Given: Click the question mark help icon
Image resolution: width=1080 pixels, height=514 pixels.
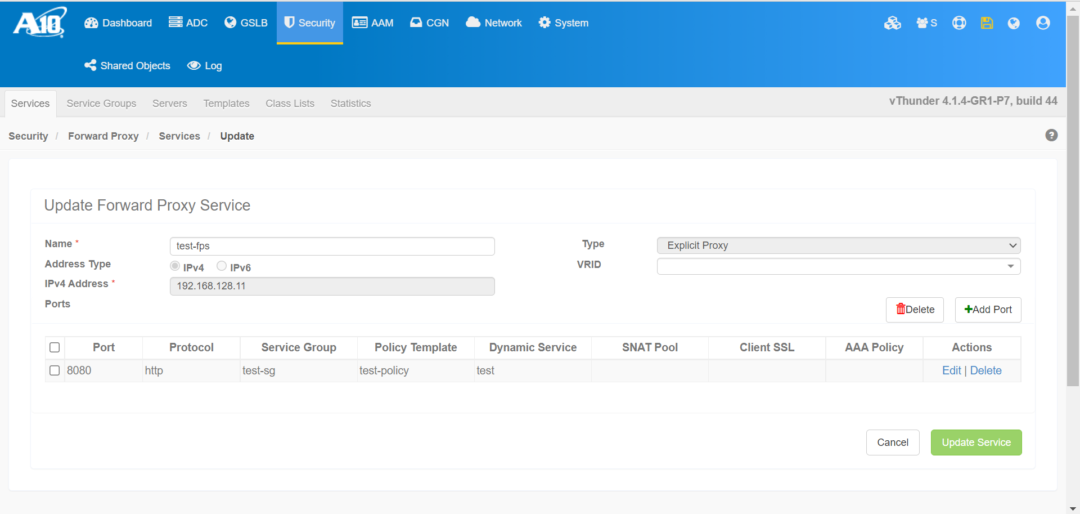Looking at the screenshot, I should 1051,135.
